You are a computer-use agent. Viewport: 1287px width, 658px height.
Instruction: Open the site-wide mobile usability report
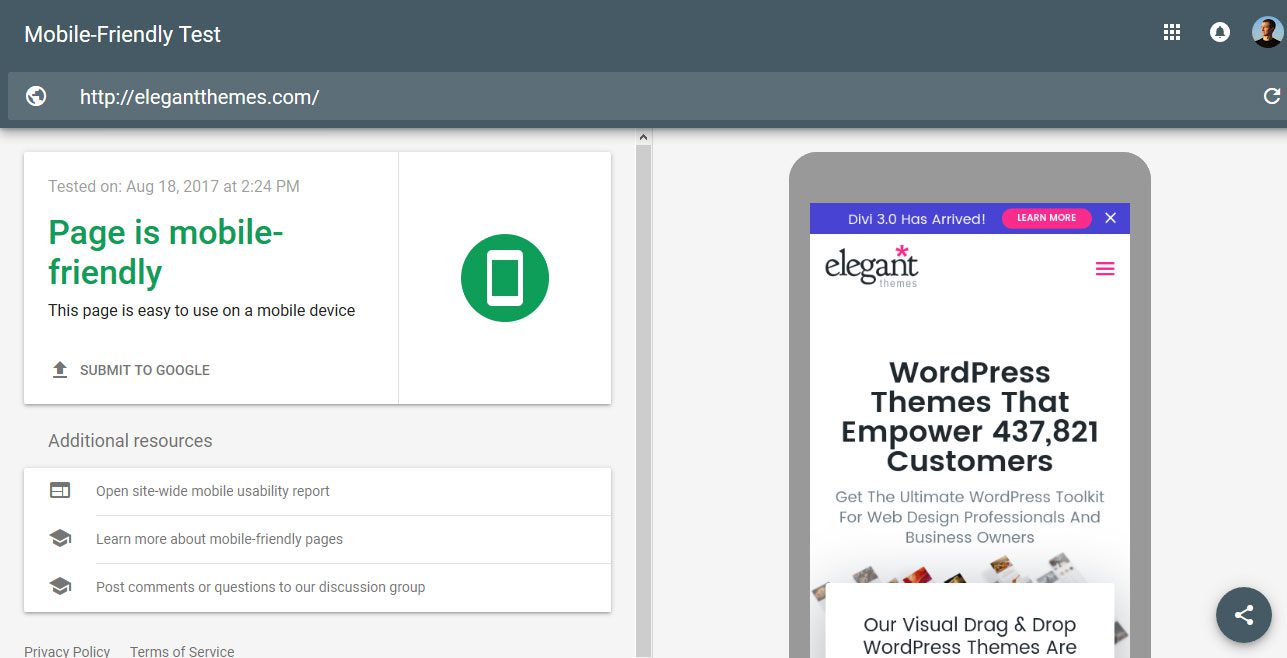click(212, 490)
